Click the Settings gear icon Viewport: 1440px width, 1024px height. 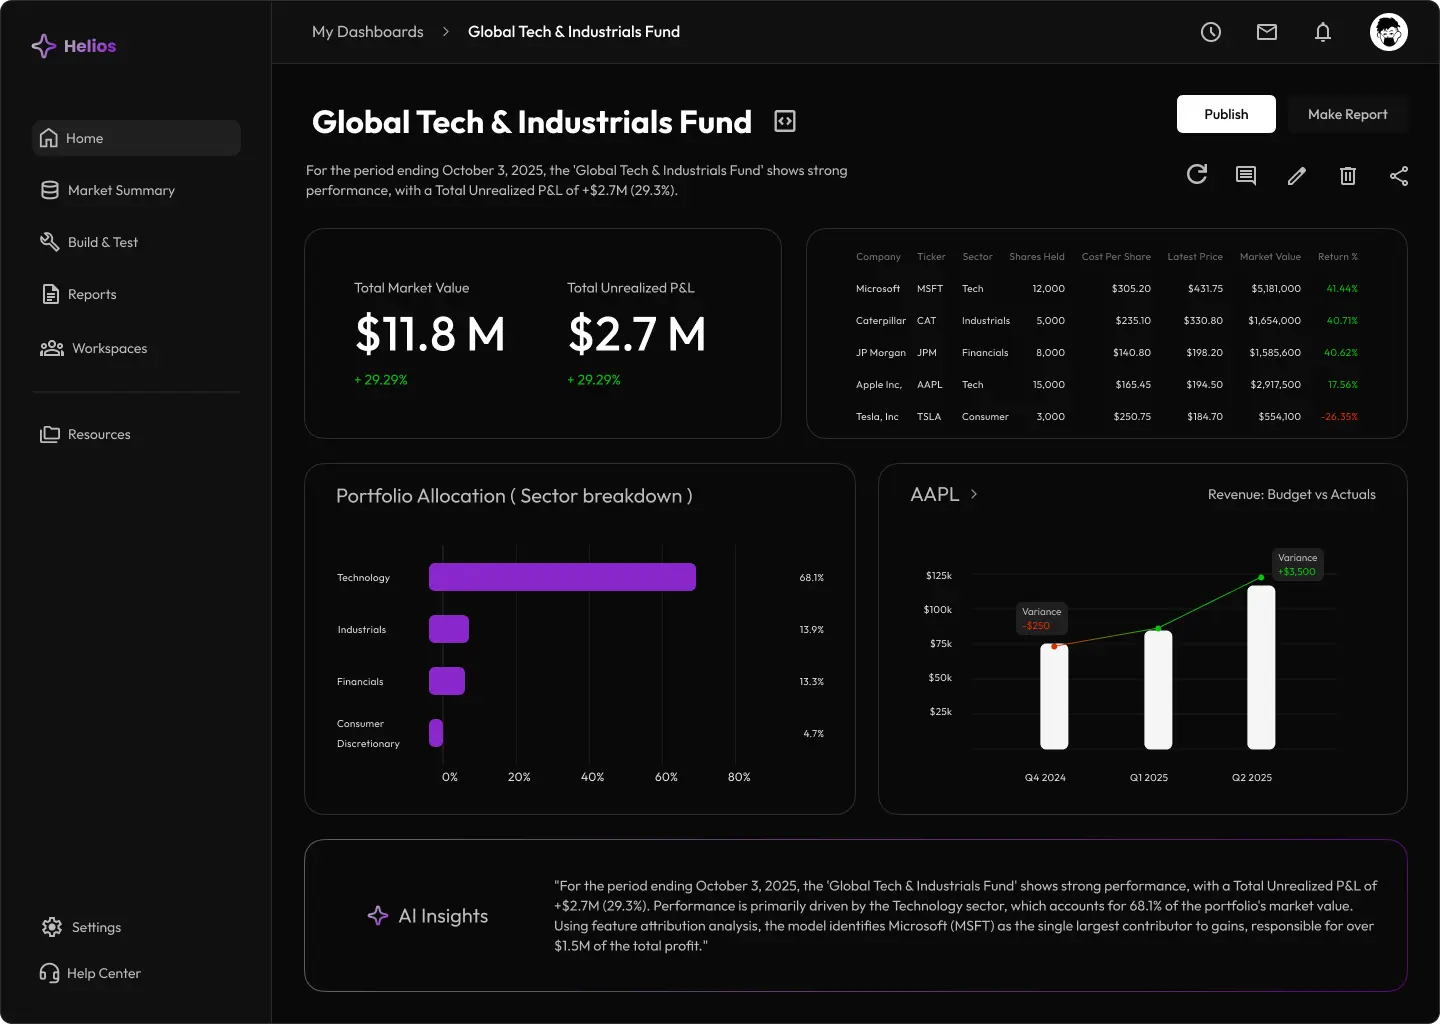[52, 927]
